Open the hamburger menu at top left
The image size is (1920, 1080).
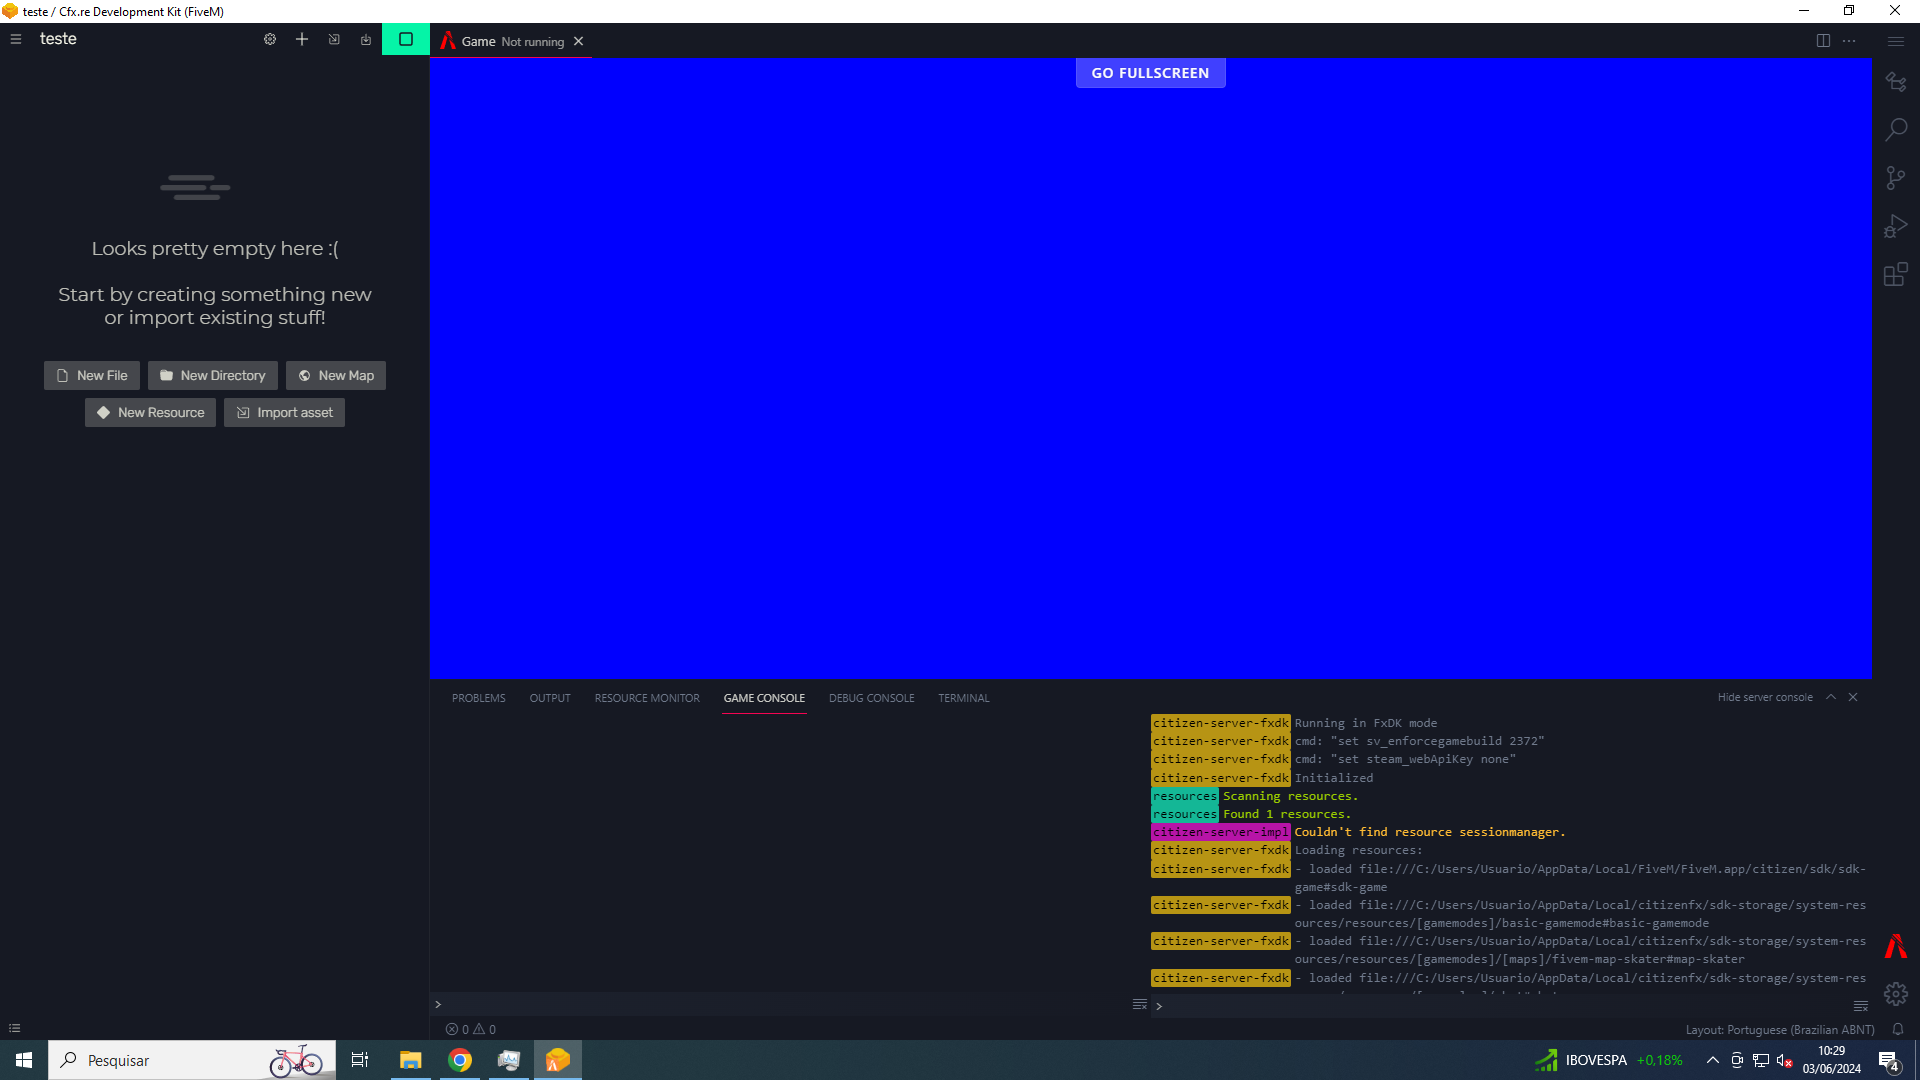point(15,38)
